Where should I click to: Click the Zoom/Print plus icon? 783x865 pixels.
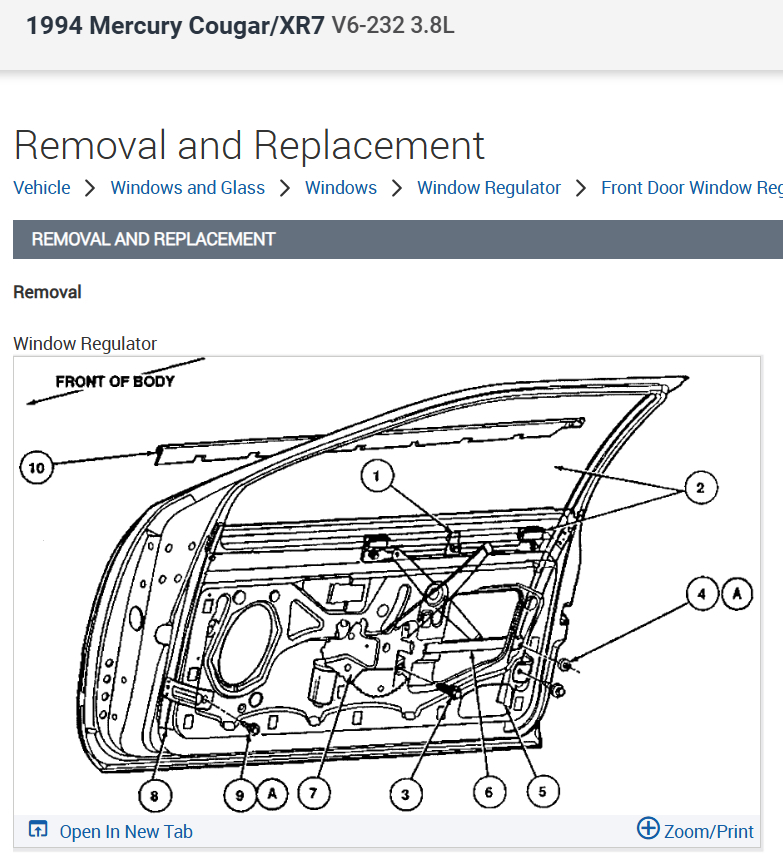click(x=648, y=827)
